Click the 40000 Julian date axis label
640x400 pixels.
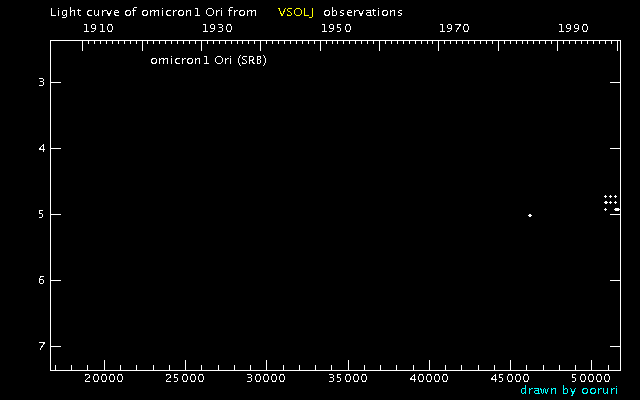[x=429, y=379]
